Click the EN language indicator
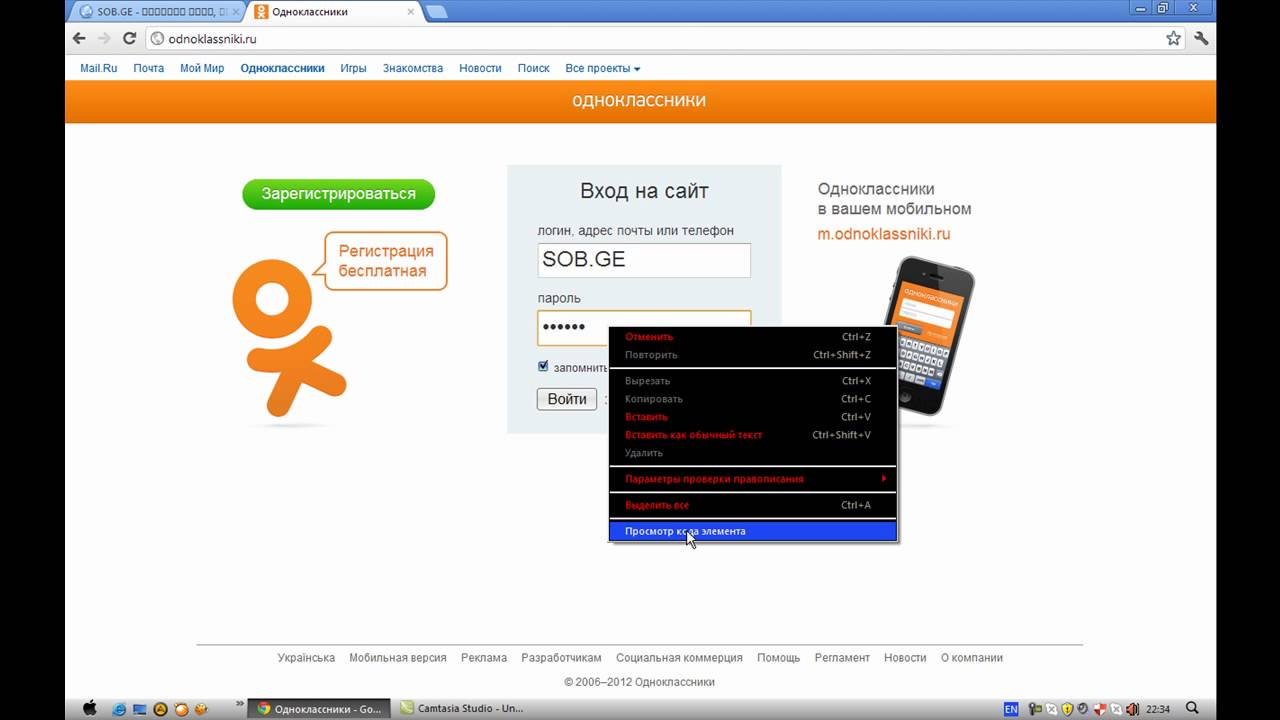 1011,709
